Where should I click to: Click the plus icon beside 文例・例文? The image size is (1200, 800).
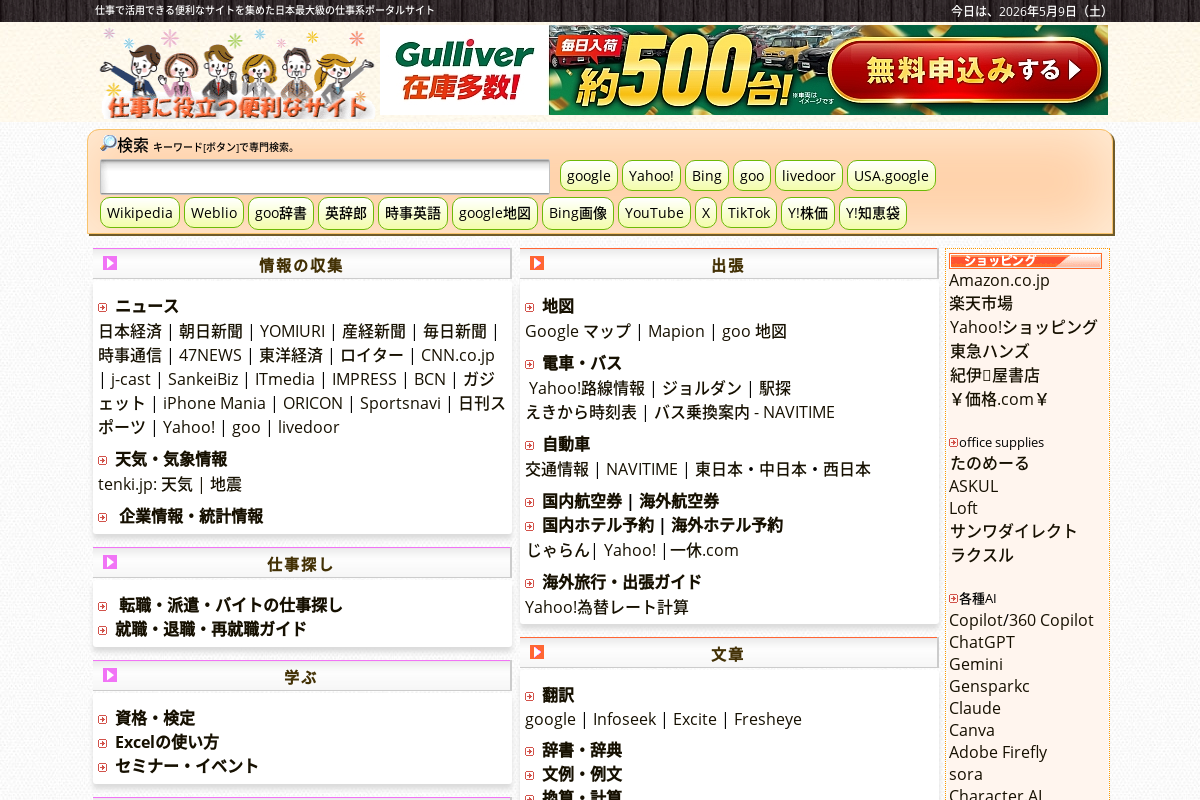pos(529,776)
